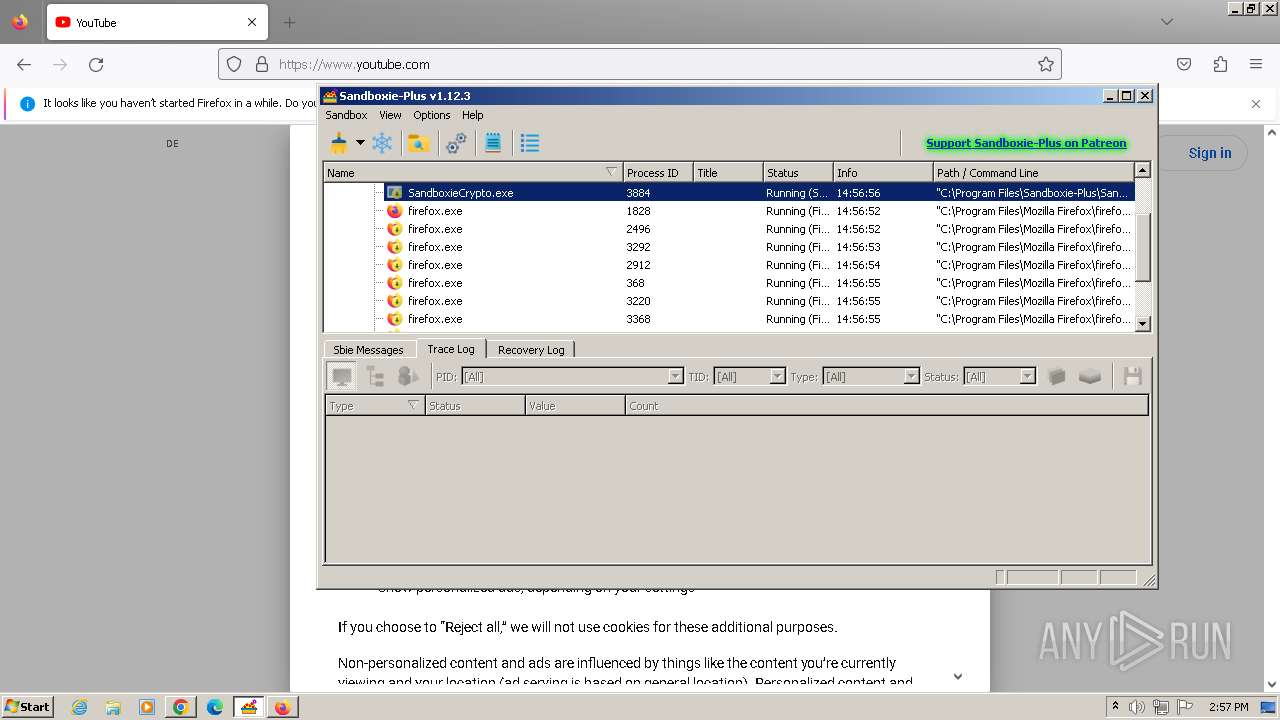1280x720 pixels.
Task: Switch to the Sbie Messages tab
Action: (368, 350)
